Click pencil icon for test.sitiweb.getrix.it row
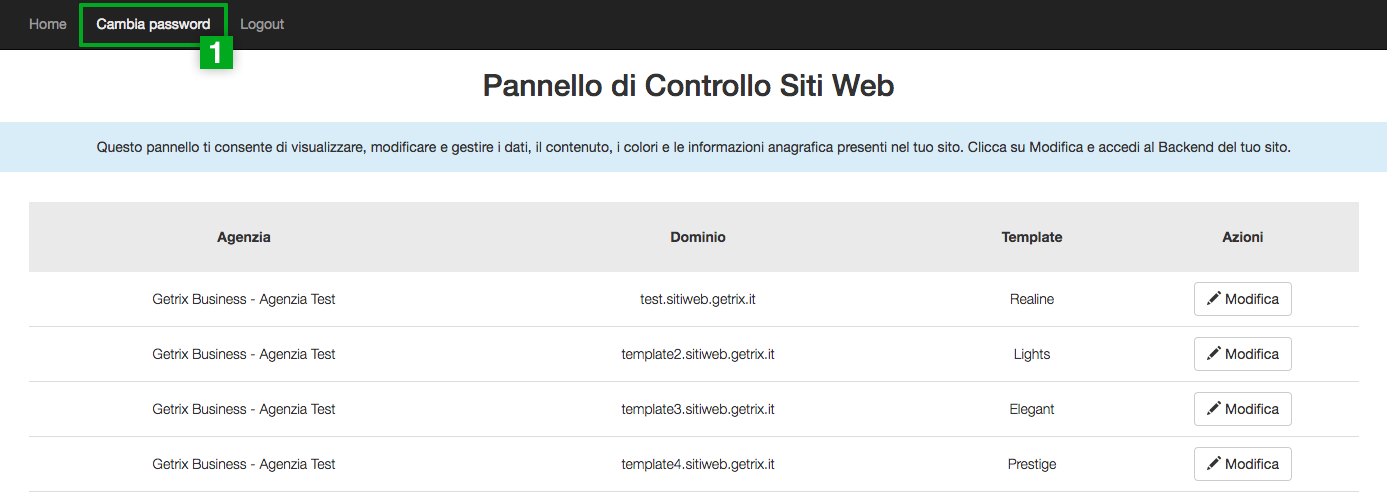Image resolution: width=1387 pixels, height=500 pixels. (x=1214, y=298)
